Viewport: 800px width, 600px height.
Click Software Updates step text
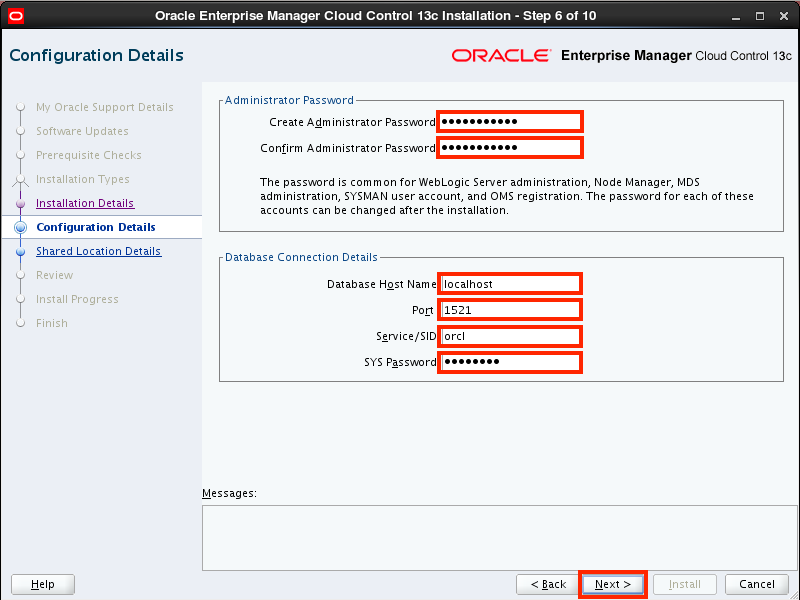click(x=82, y=131)
